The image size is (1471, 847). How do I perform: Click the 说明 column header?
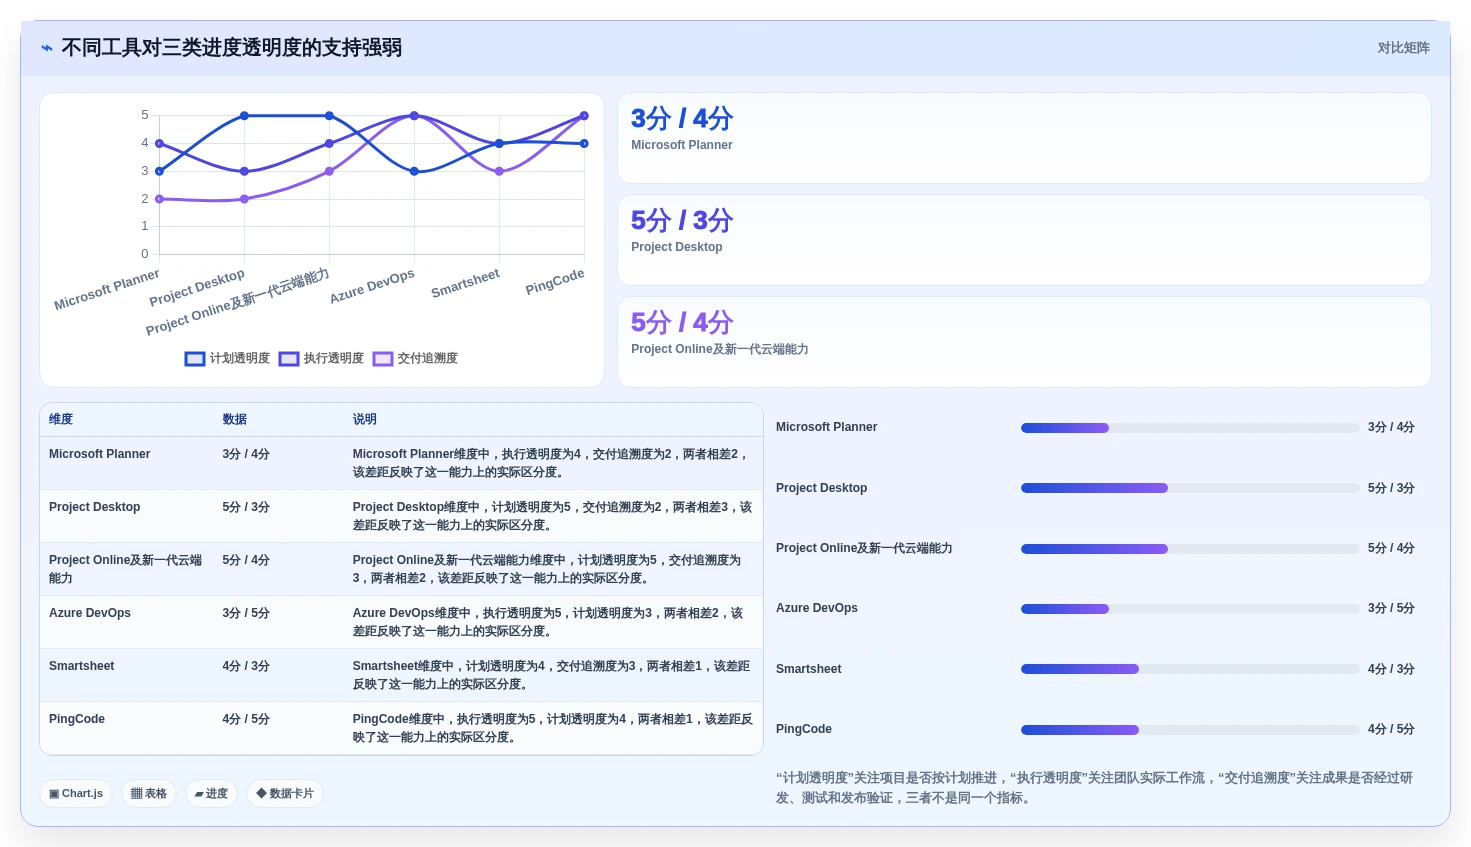[365, 420]
